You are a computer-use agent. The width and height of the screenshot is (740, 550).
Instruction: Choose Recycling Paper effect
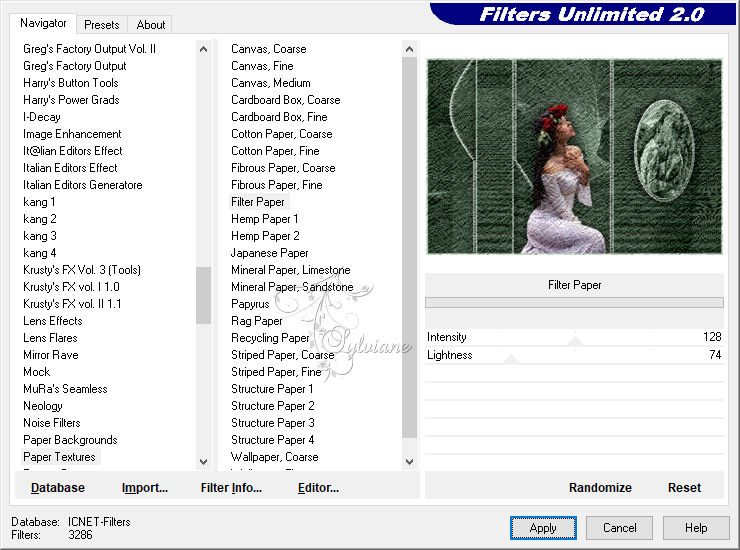[x=270, y=338]
